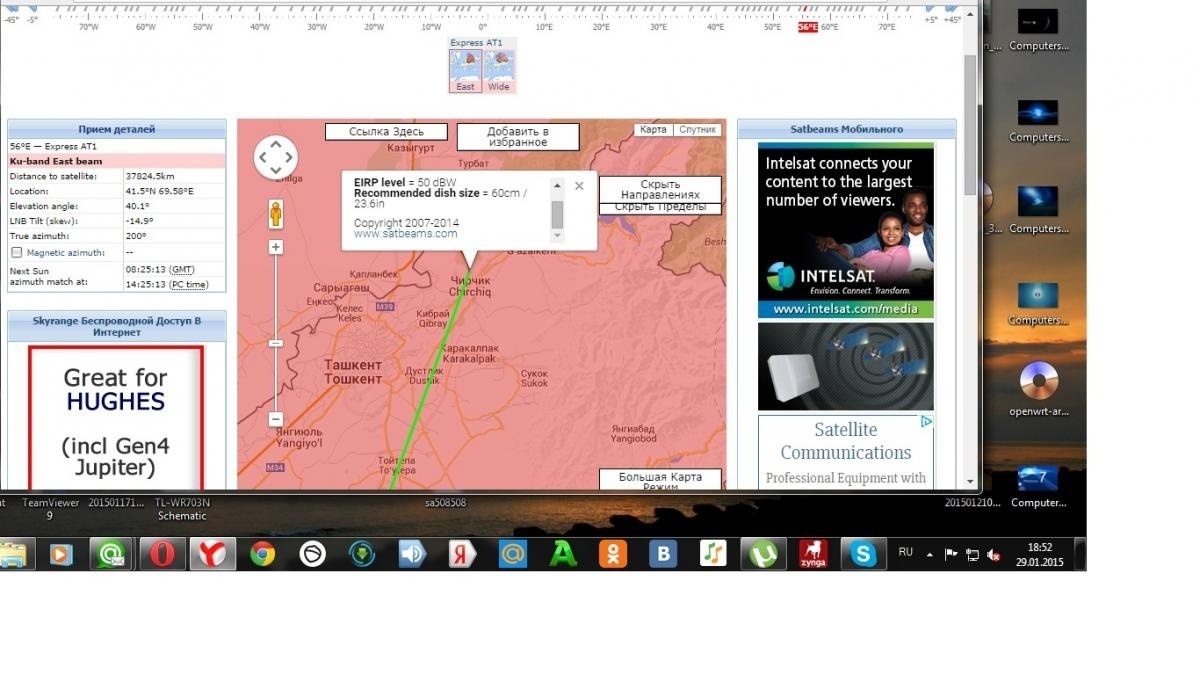The image size is (1200, 675).
Task: Open Mail.ru Agent icon in taskbar
Action: click(x=109, y=553)
